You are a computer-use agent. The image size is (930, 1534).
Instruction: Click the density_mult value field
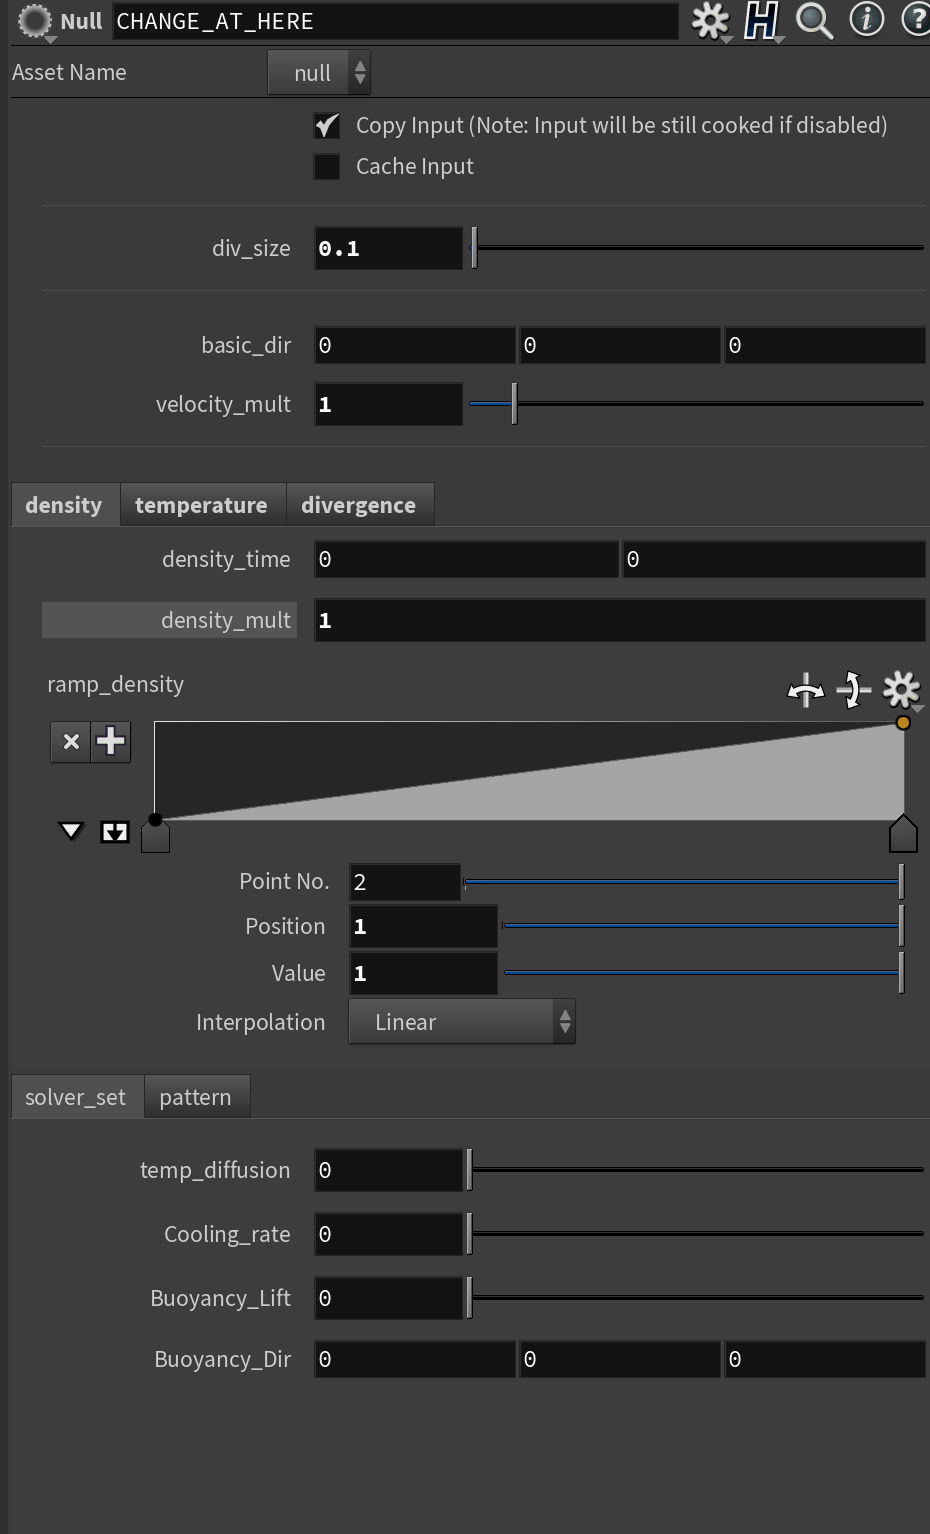pyautogui.click(x=620, y=620)
